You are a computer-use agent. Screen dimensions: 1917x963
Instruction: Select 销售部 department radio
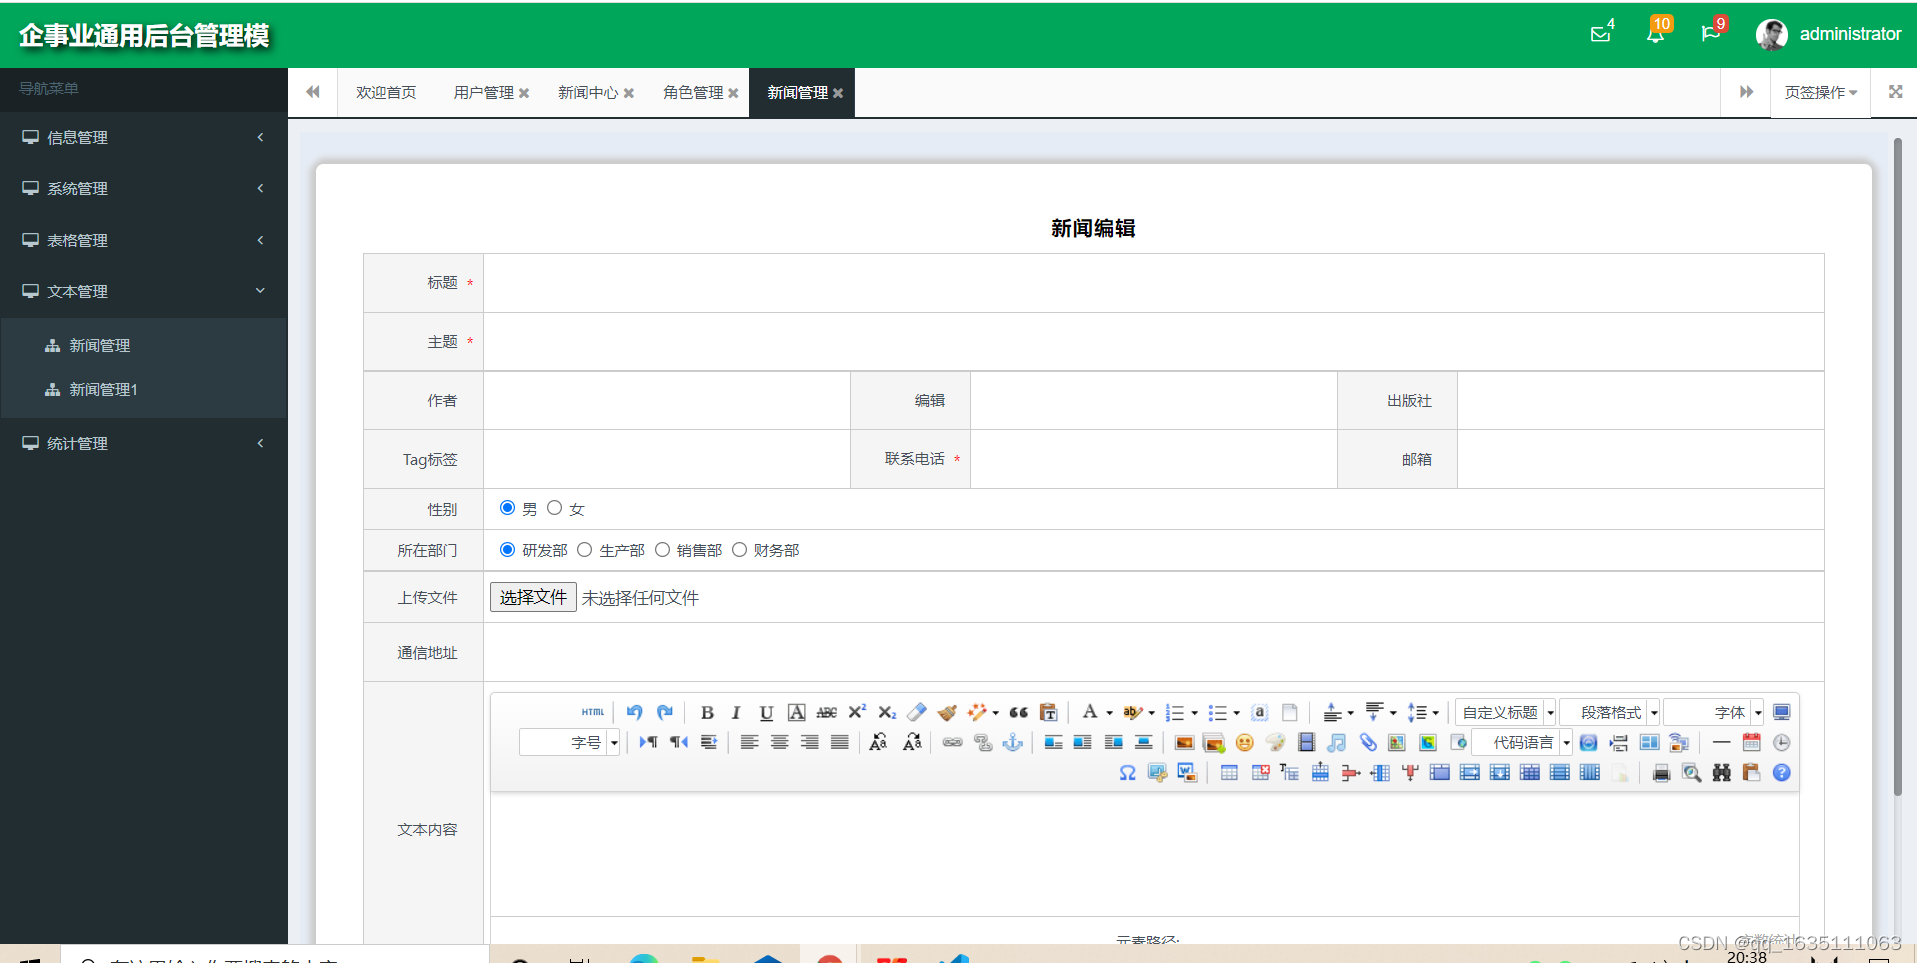point(662,549)
